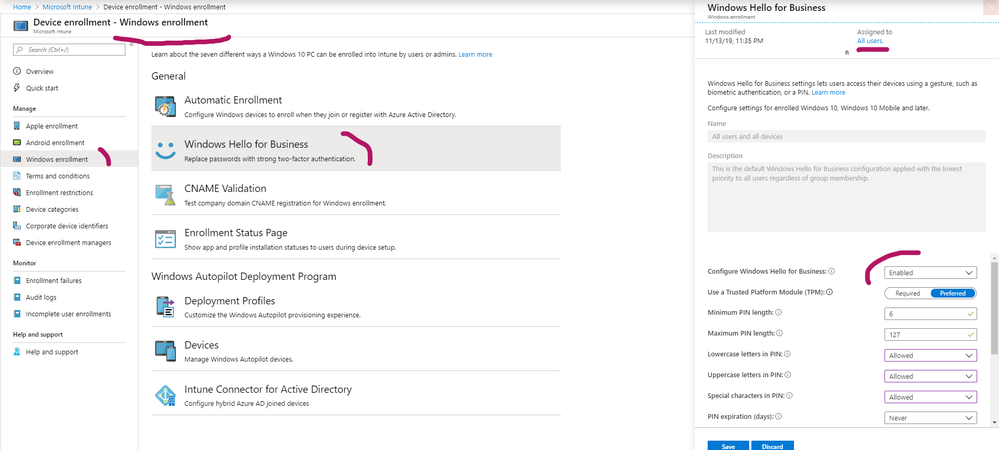Screen dimensions: 999x450
Task: Go to Home breadcrumb link
Action: pyautogui.click(x=22, y=6)
